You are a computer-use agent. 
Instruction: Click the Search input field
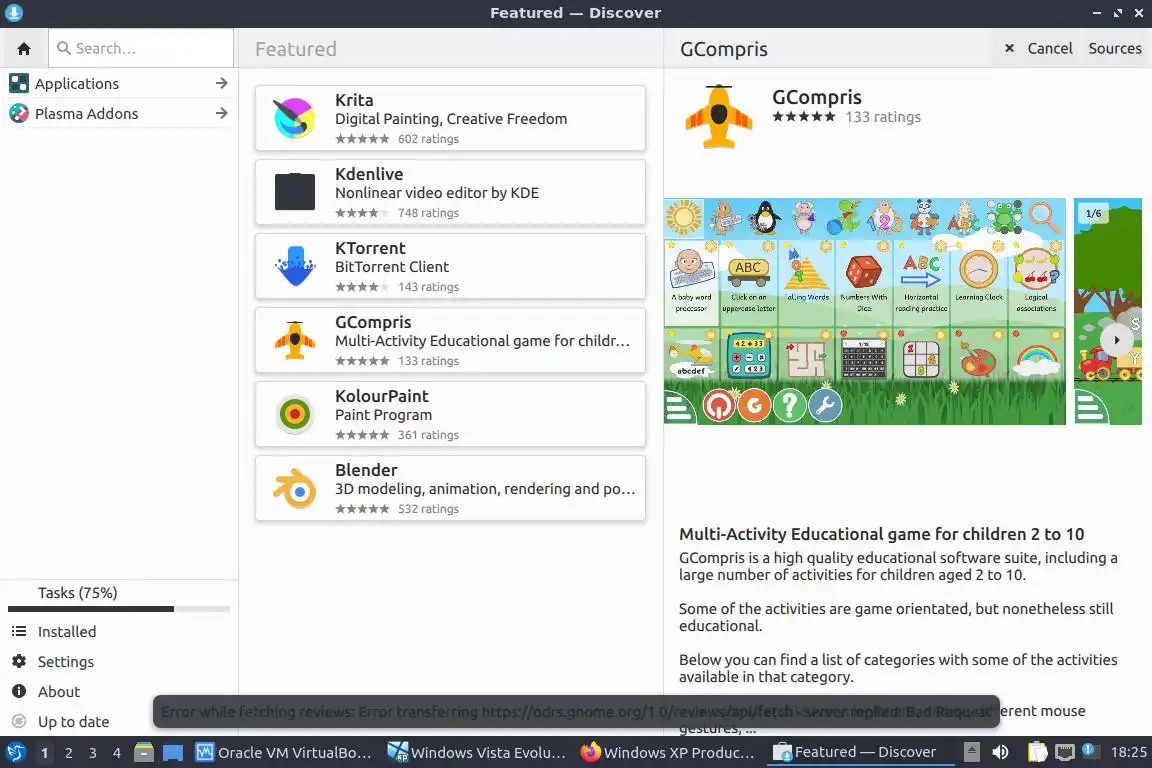[x=141, y=49]
